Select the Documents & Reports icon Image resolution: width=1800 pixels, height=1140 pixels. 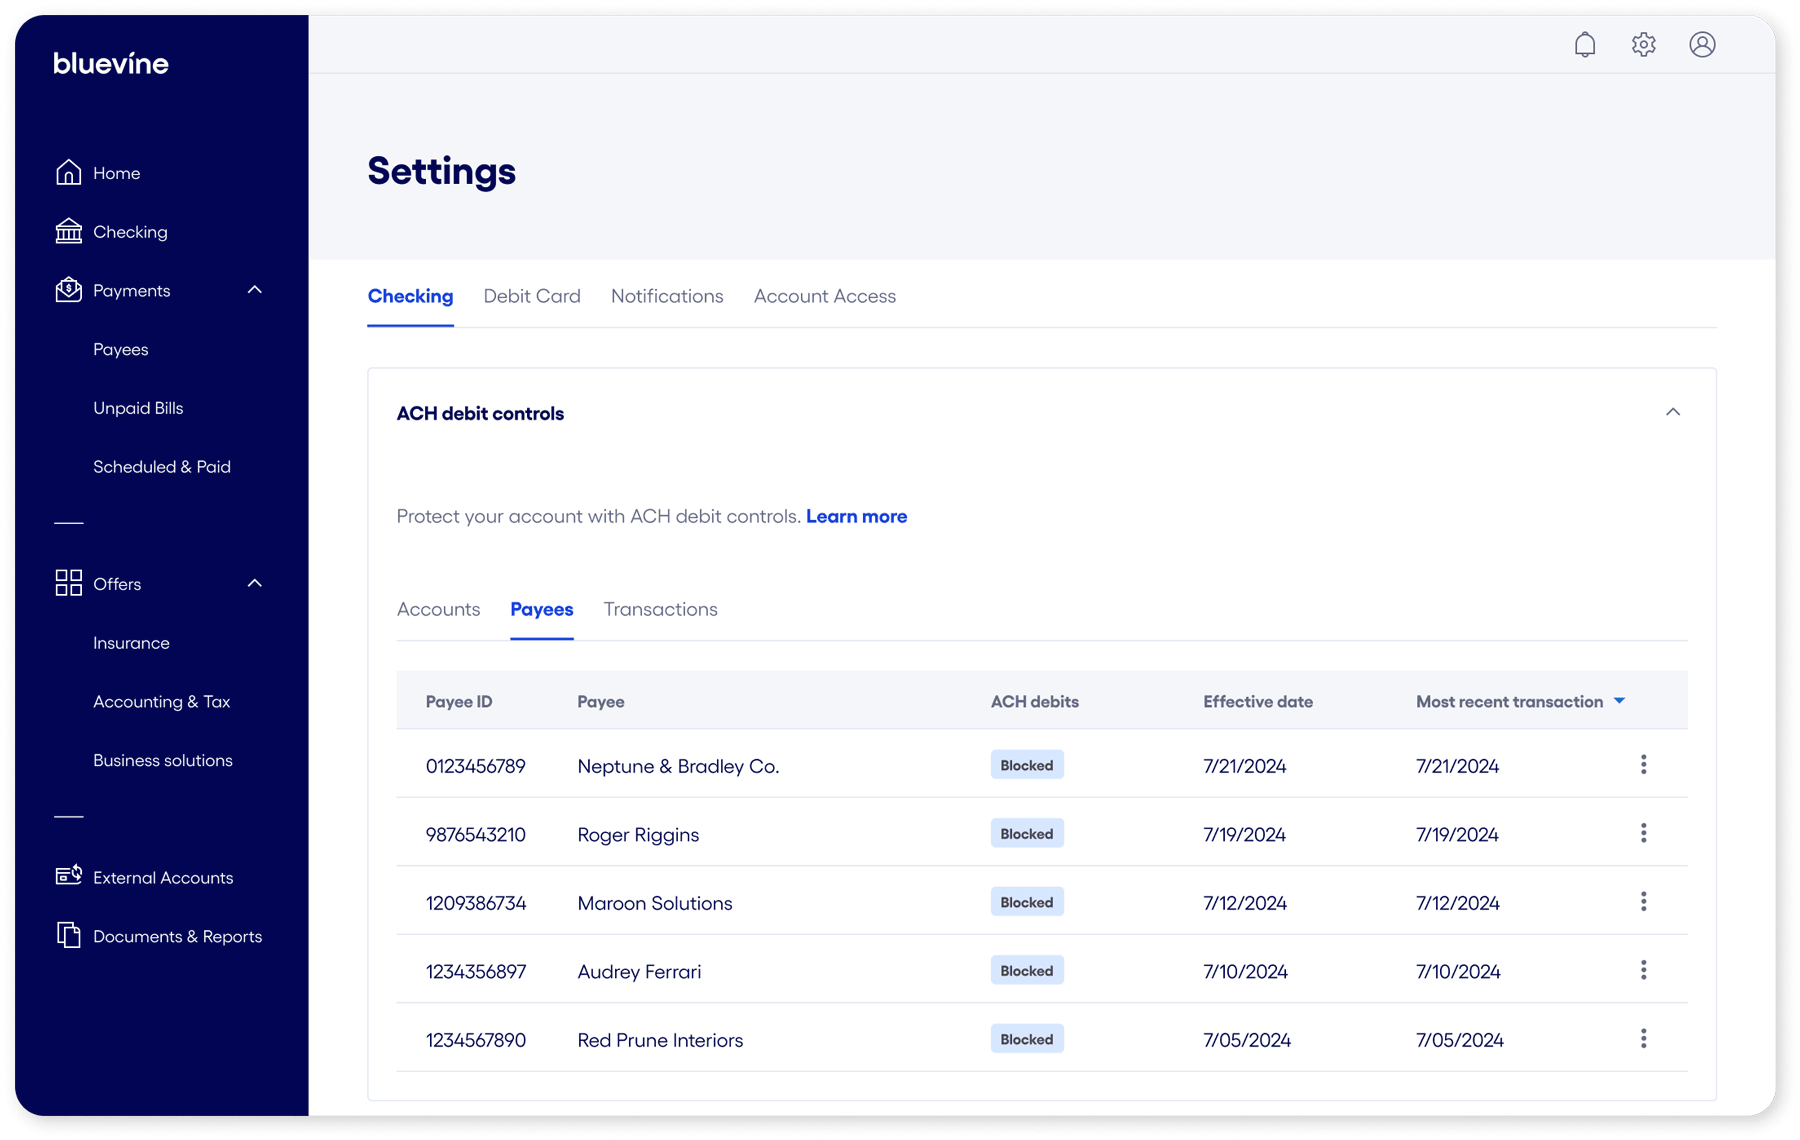[68, 936]
